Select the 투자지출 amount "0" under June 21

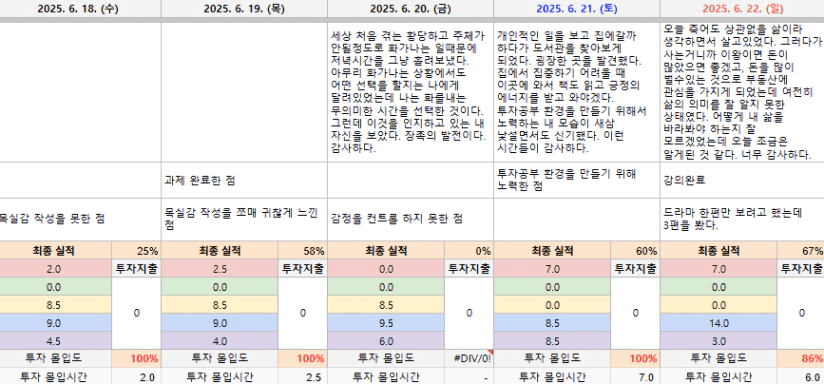pos(635,313)
